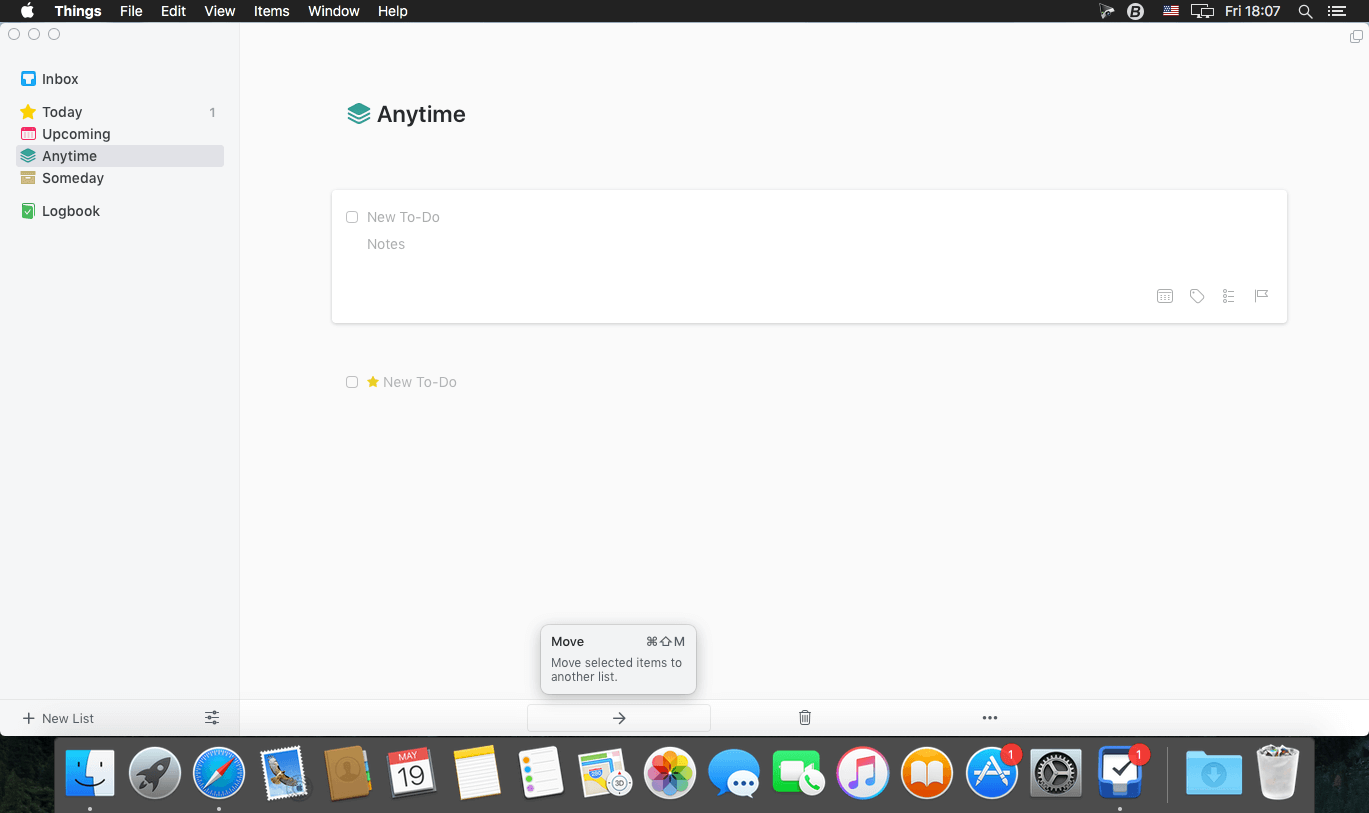Add a checklist using the checklist icon

coord(1228,296)
